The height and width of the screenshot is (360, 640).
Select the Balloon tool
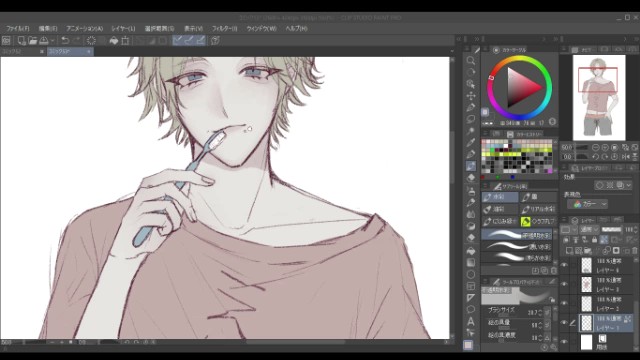[471, 309]
